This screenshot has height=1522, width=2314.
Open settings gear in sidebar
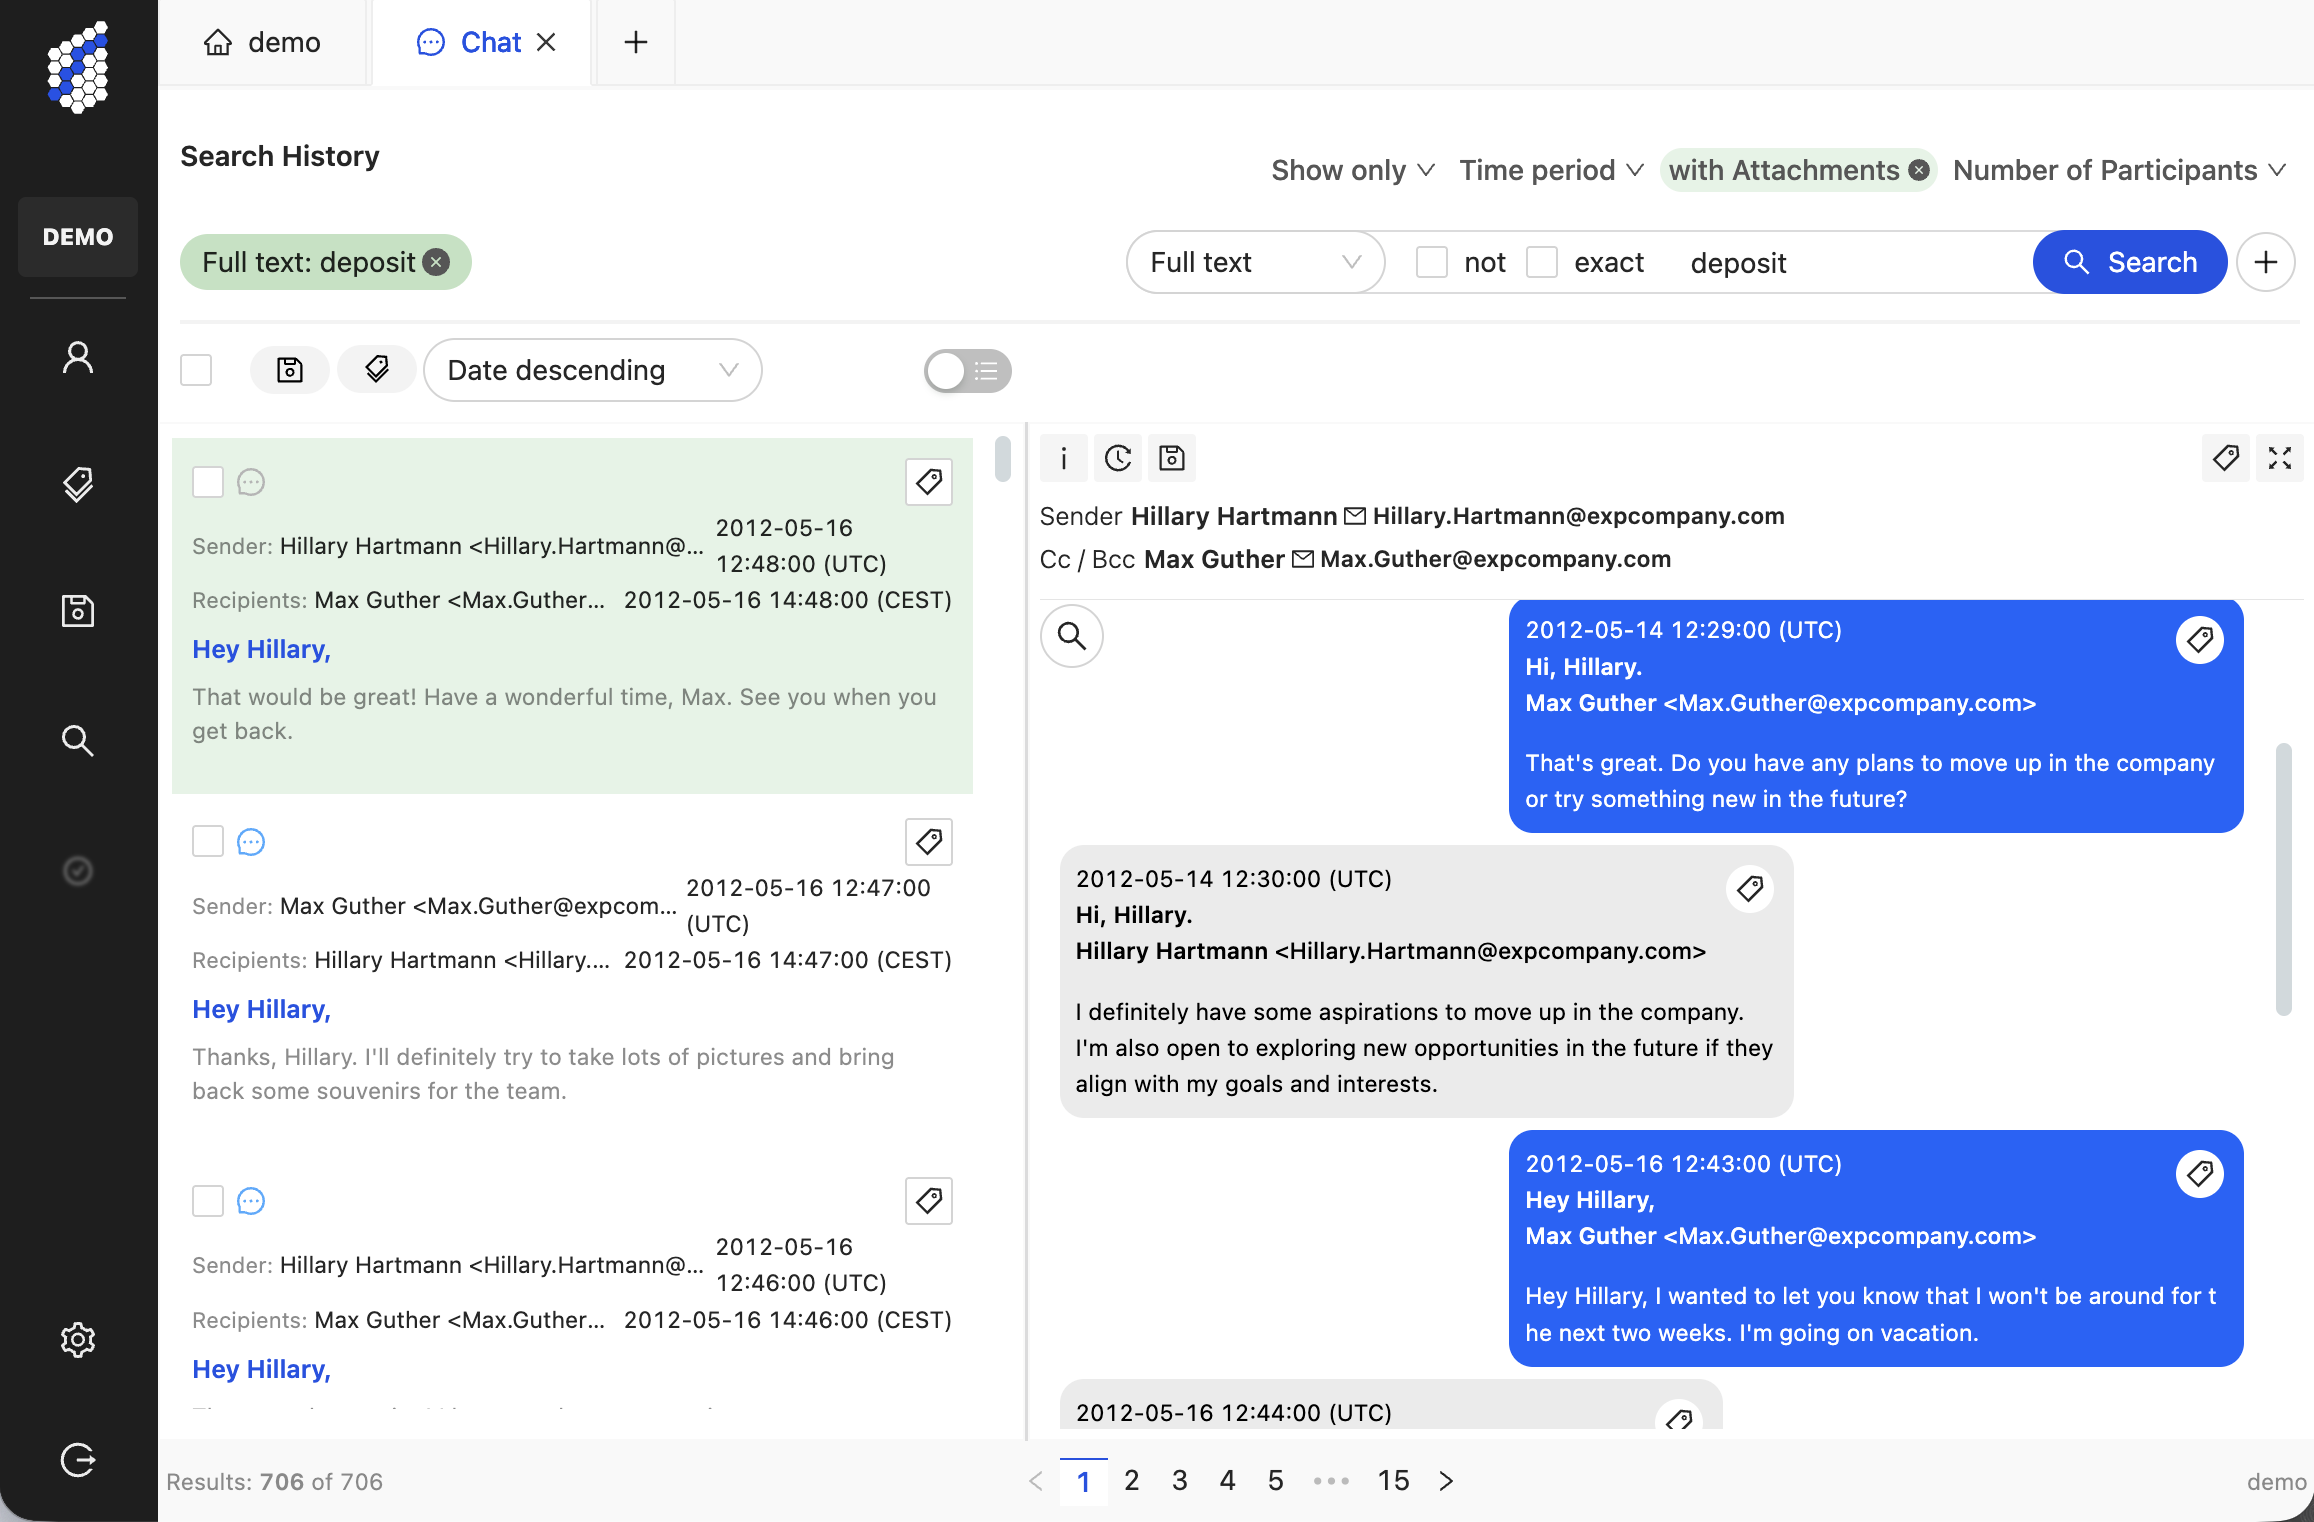[78, 1340]
